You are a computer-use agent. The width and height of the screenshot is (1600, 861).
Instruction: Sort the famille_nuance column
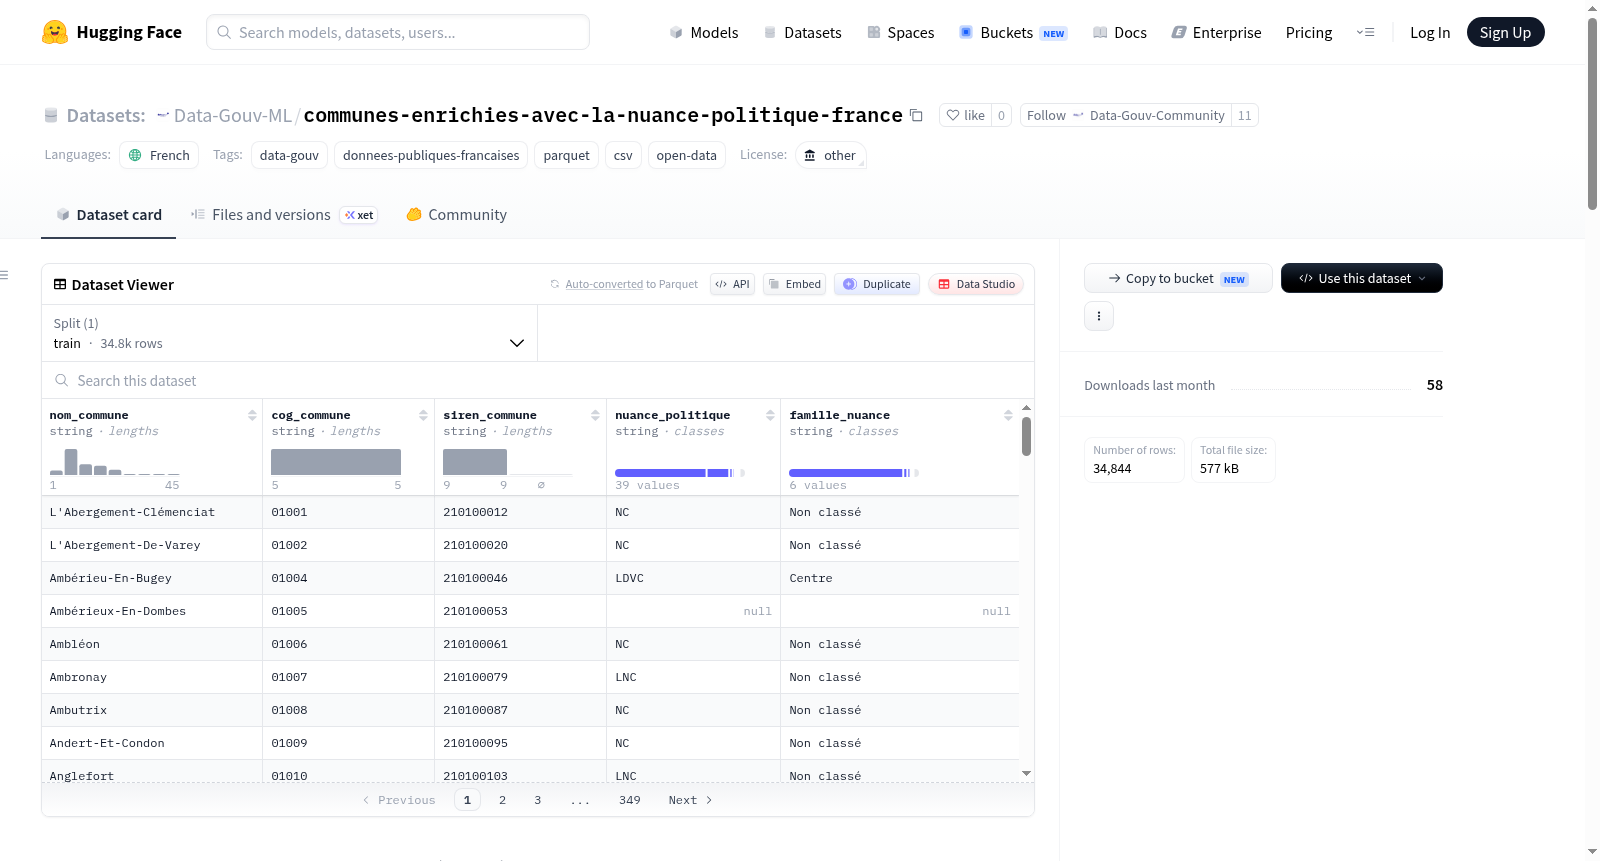pyautogui.click(x=1008, y=415)
